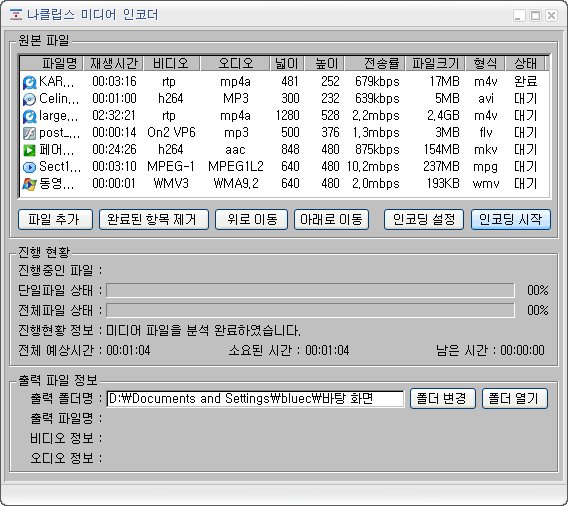Viewport: 568px width, 506px height.
Task: Select the large m4v file icon
Action: 29,116
